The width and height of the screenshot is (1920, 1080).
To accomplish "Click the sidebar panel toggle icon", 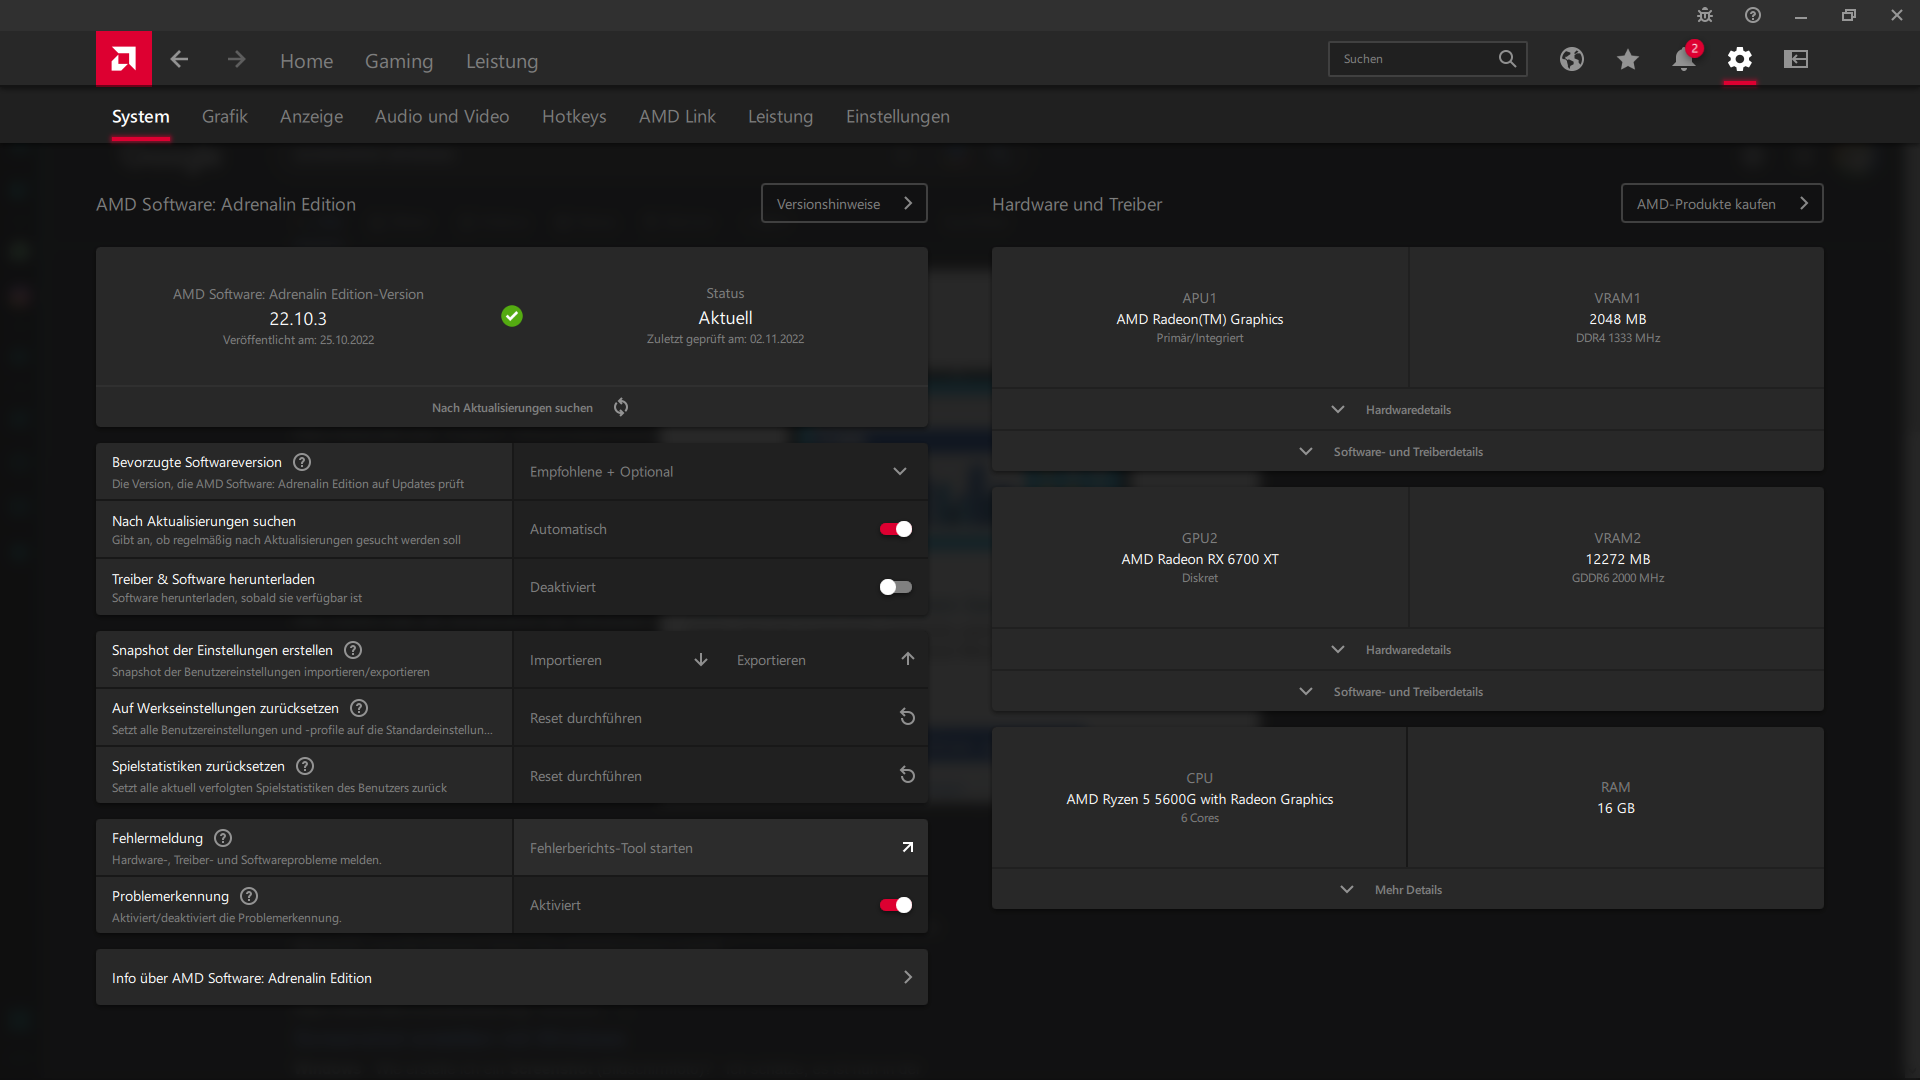I will (x=1796, y=59).
